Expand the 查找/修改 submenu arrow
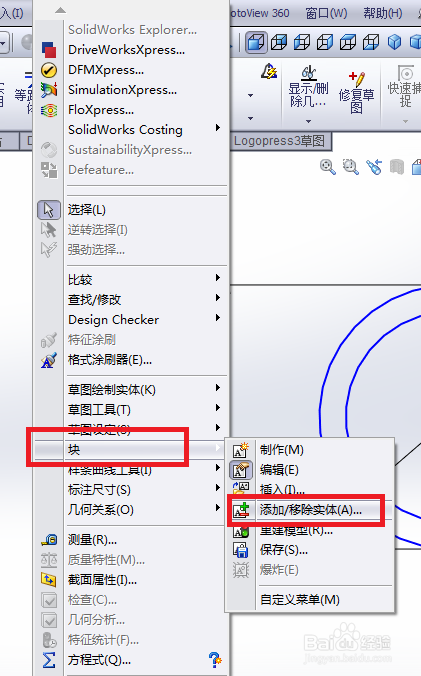The width and height of the screenshot is (421, 676). click(218, 297)
